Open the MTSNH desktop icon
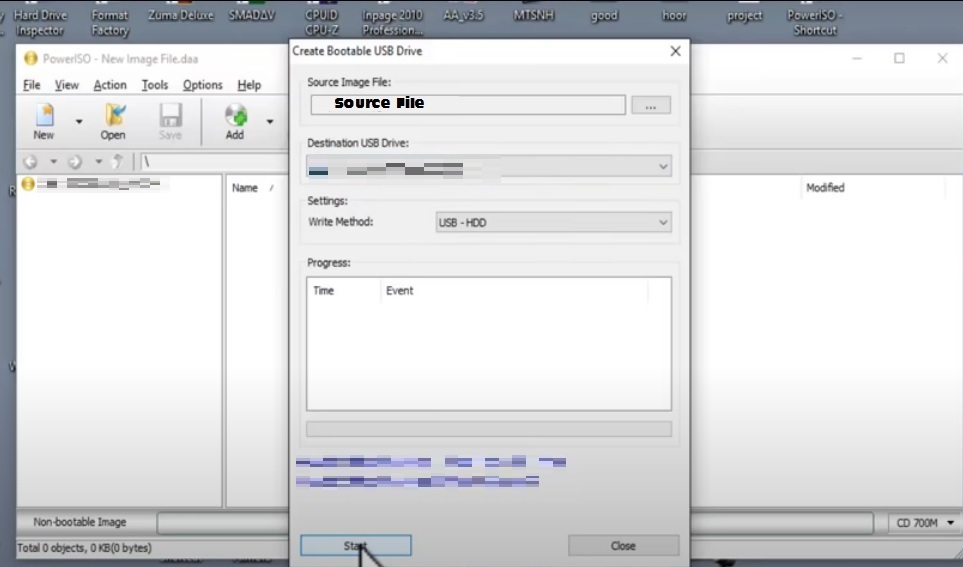Image resolution: width=963 pixels, height=567 pixels. [x=534, y=14]
